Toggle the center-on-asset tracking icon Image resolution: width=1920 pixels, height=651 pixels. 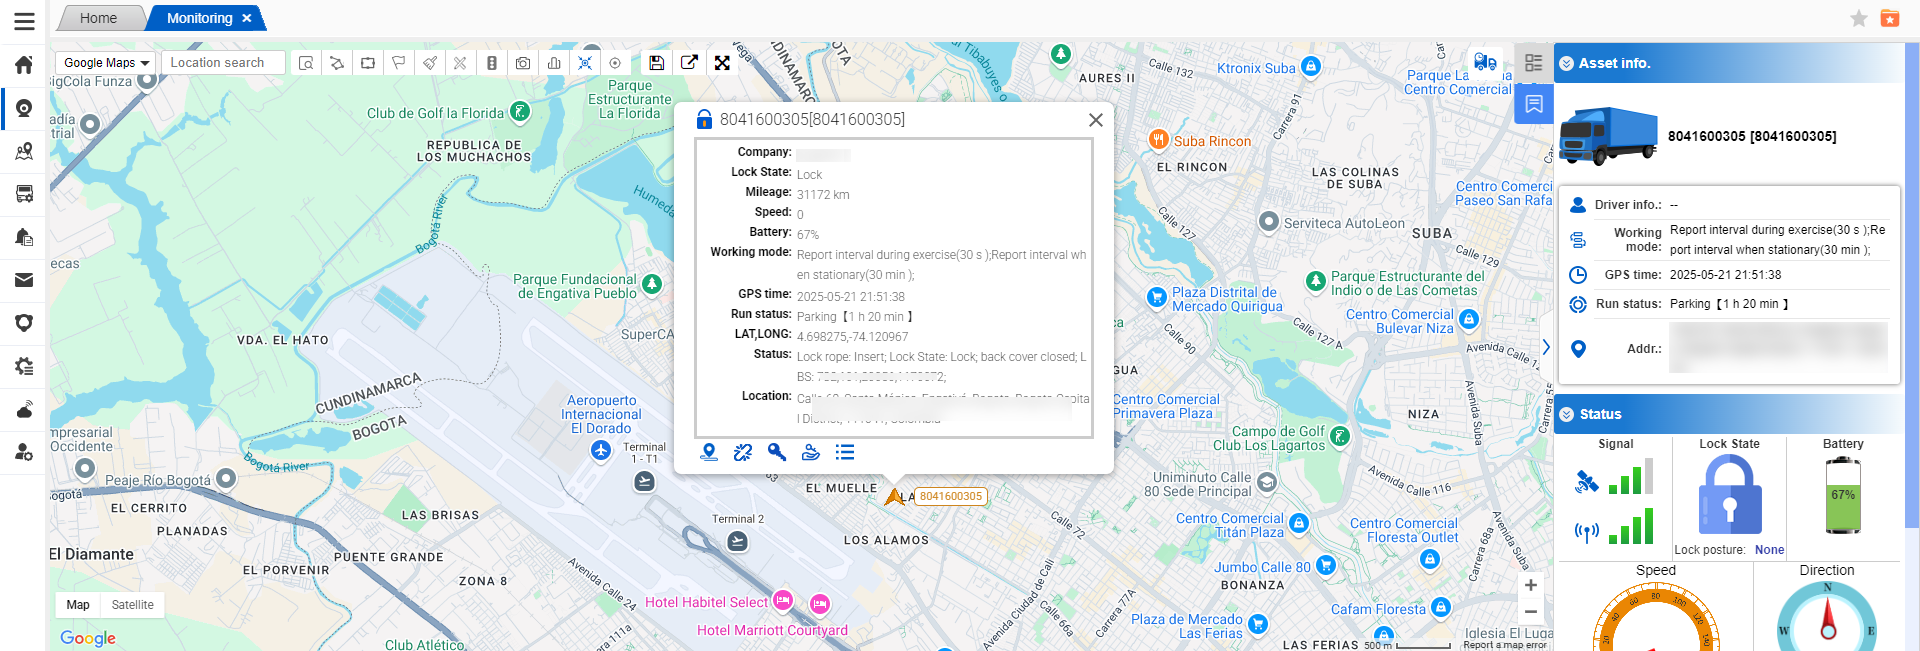tap(585, 63)
